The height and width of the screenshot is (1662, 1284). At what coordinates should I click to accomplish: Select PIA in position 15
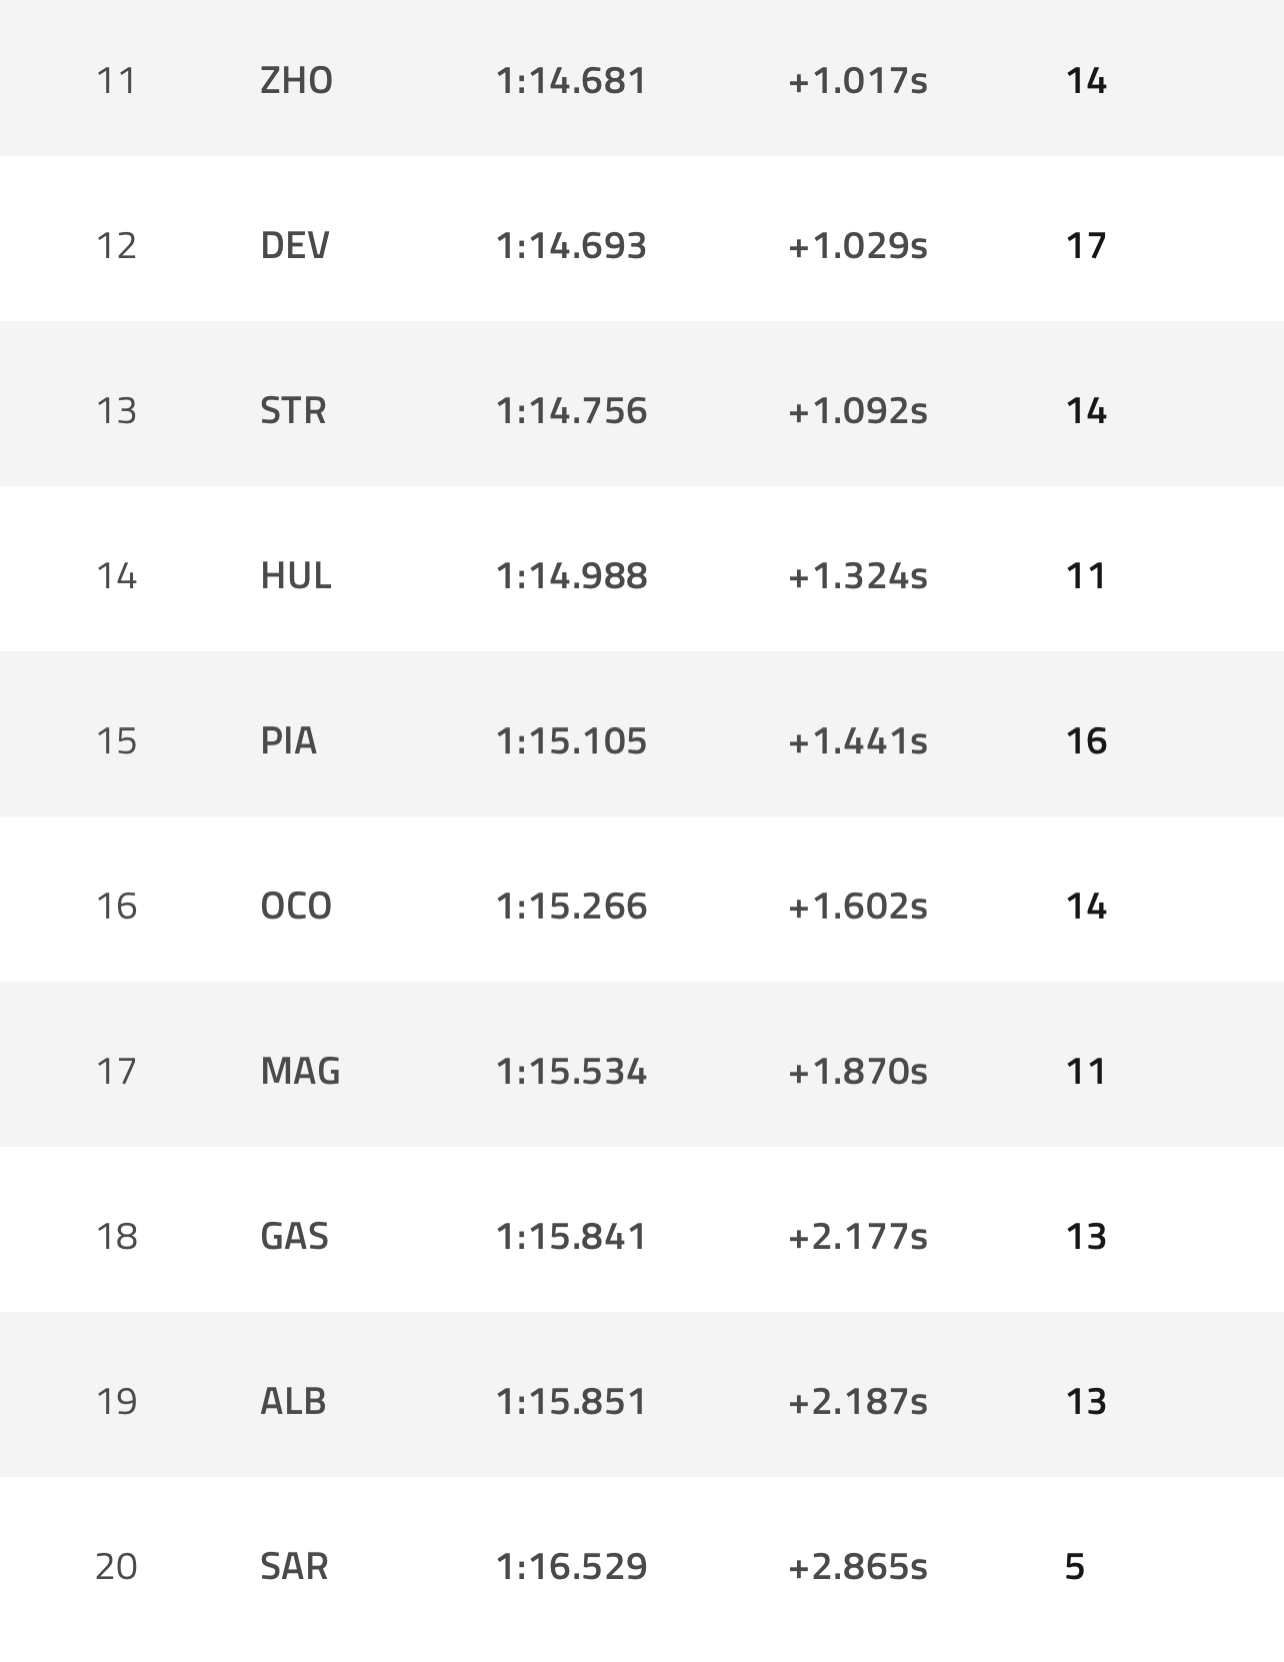(x=288, y=741)
